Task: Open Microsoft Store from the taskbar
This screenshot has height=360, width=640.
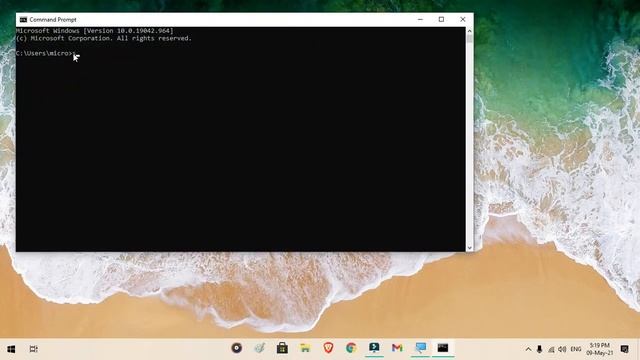Action: click(x=282, y=348)
